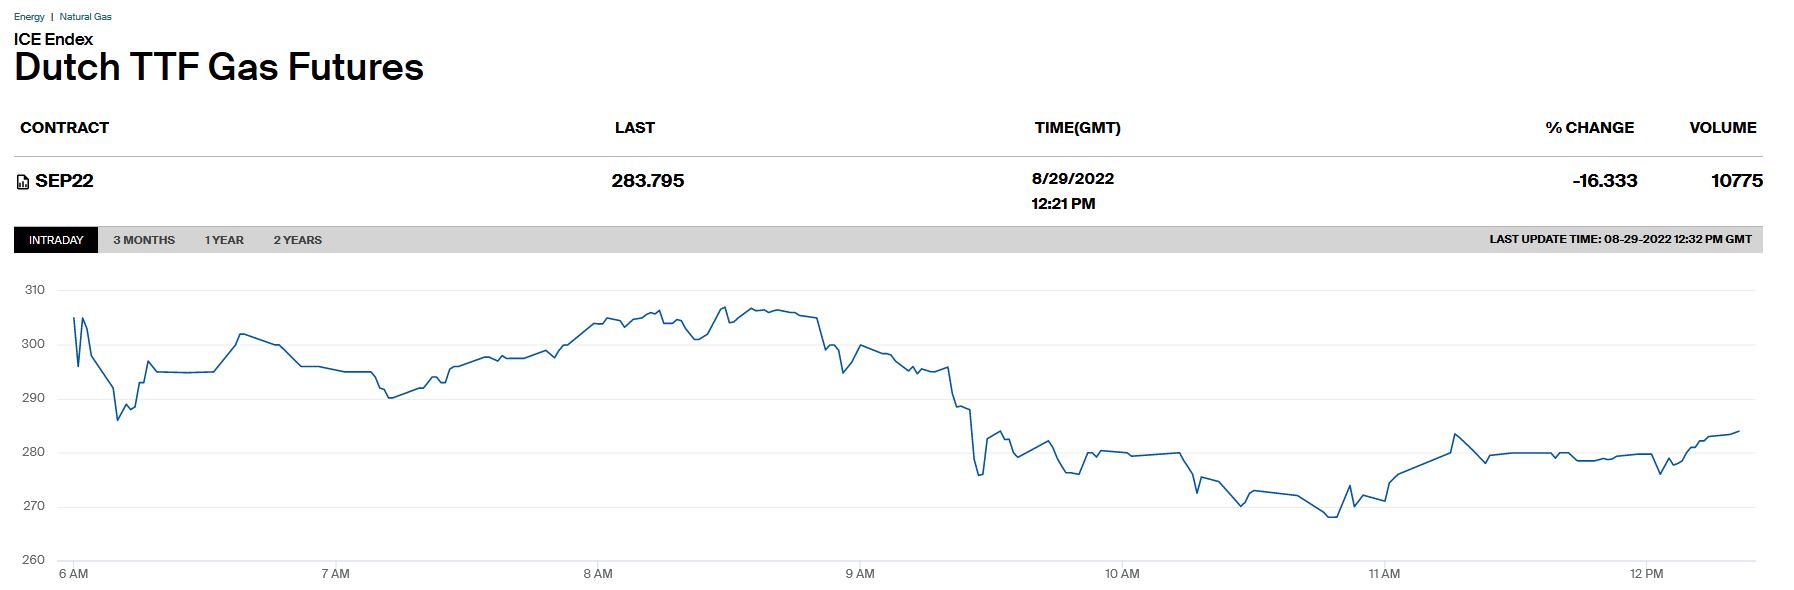This screenshot has width=1794, height=590.
Task: Click the % CHANGE column header
Action: [x=1589, y=128]
